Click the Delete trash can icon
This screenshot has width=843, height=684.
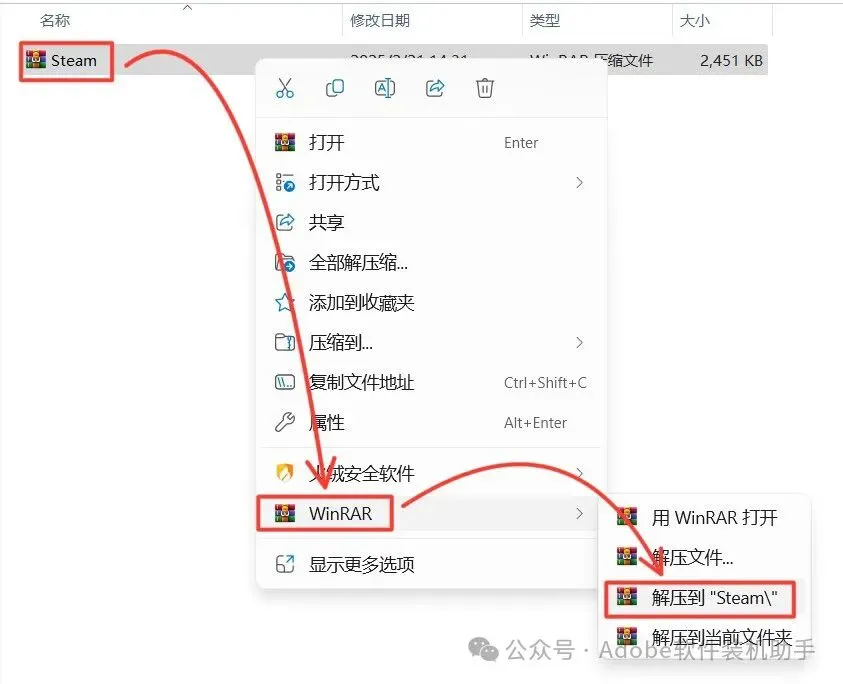pyautogui.click(x=484, y=88)
